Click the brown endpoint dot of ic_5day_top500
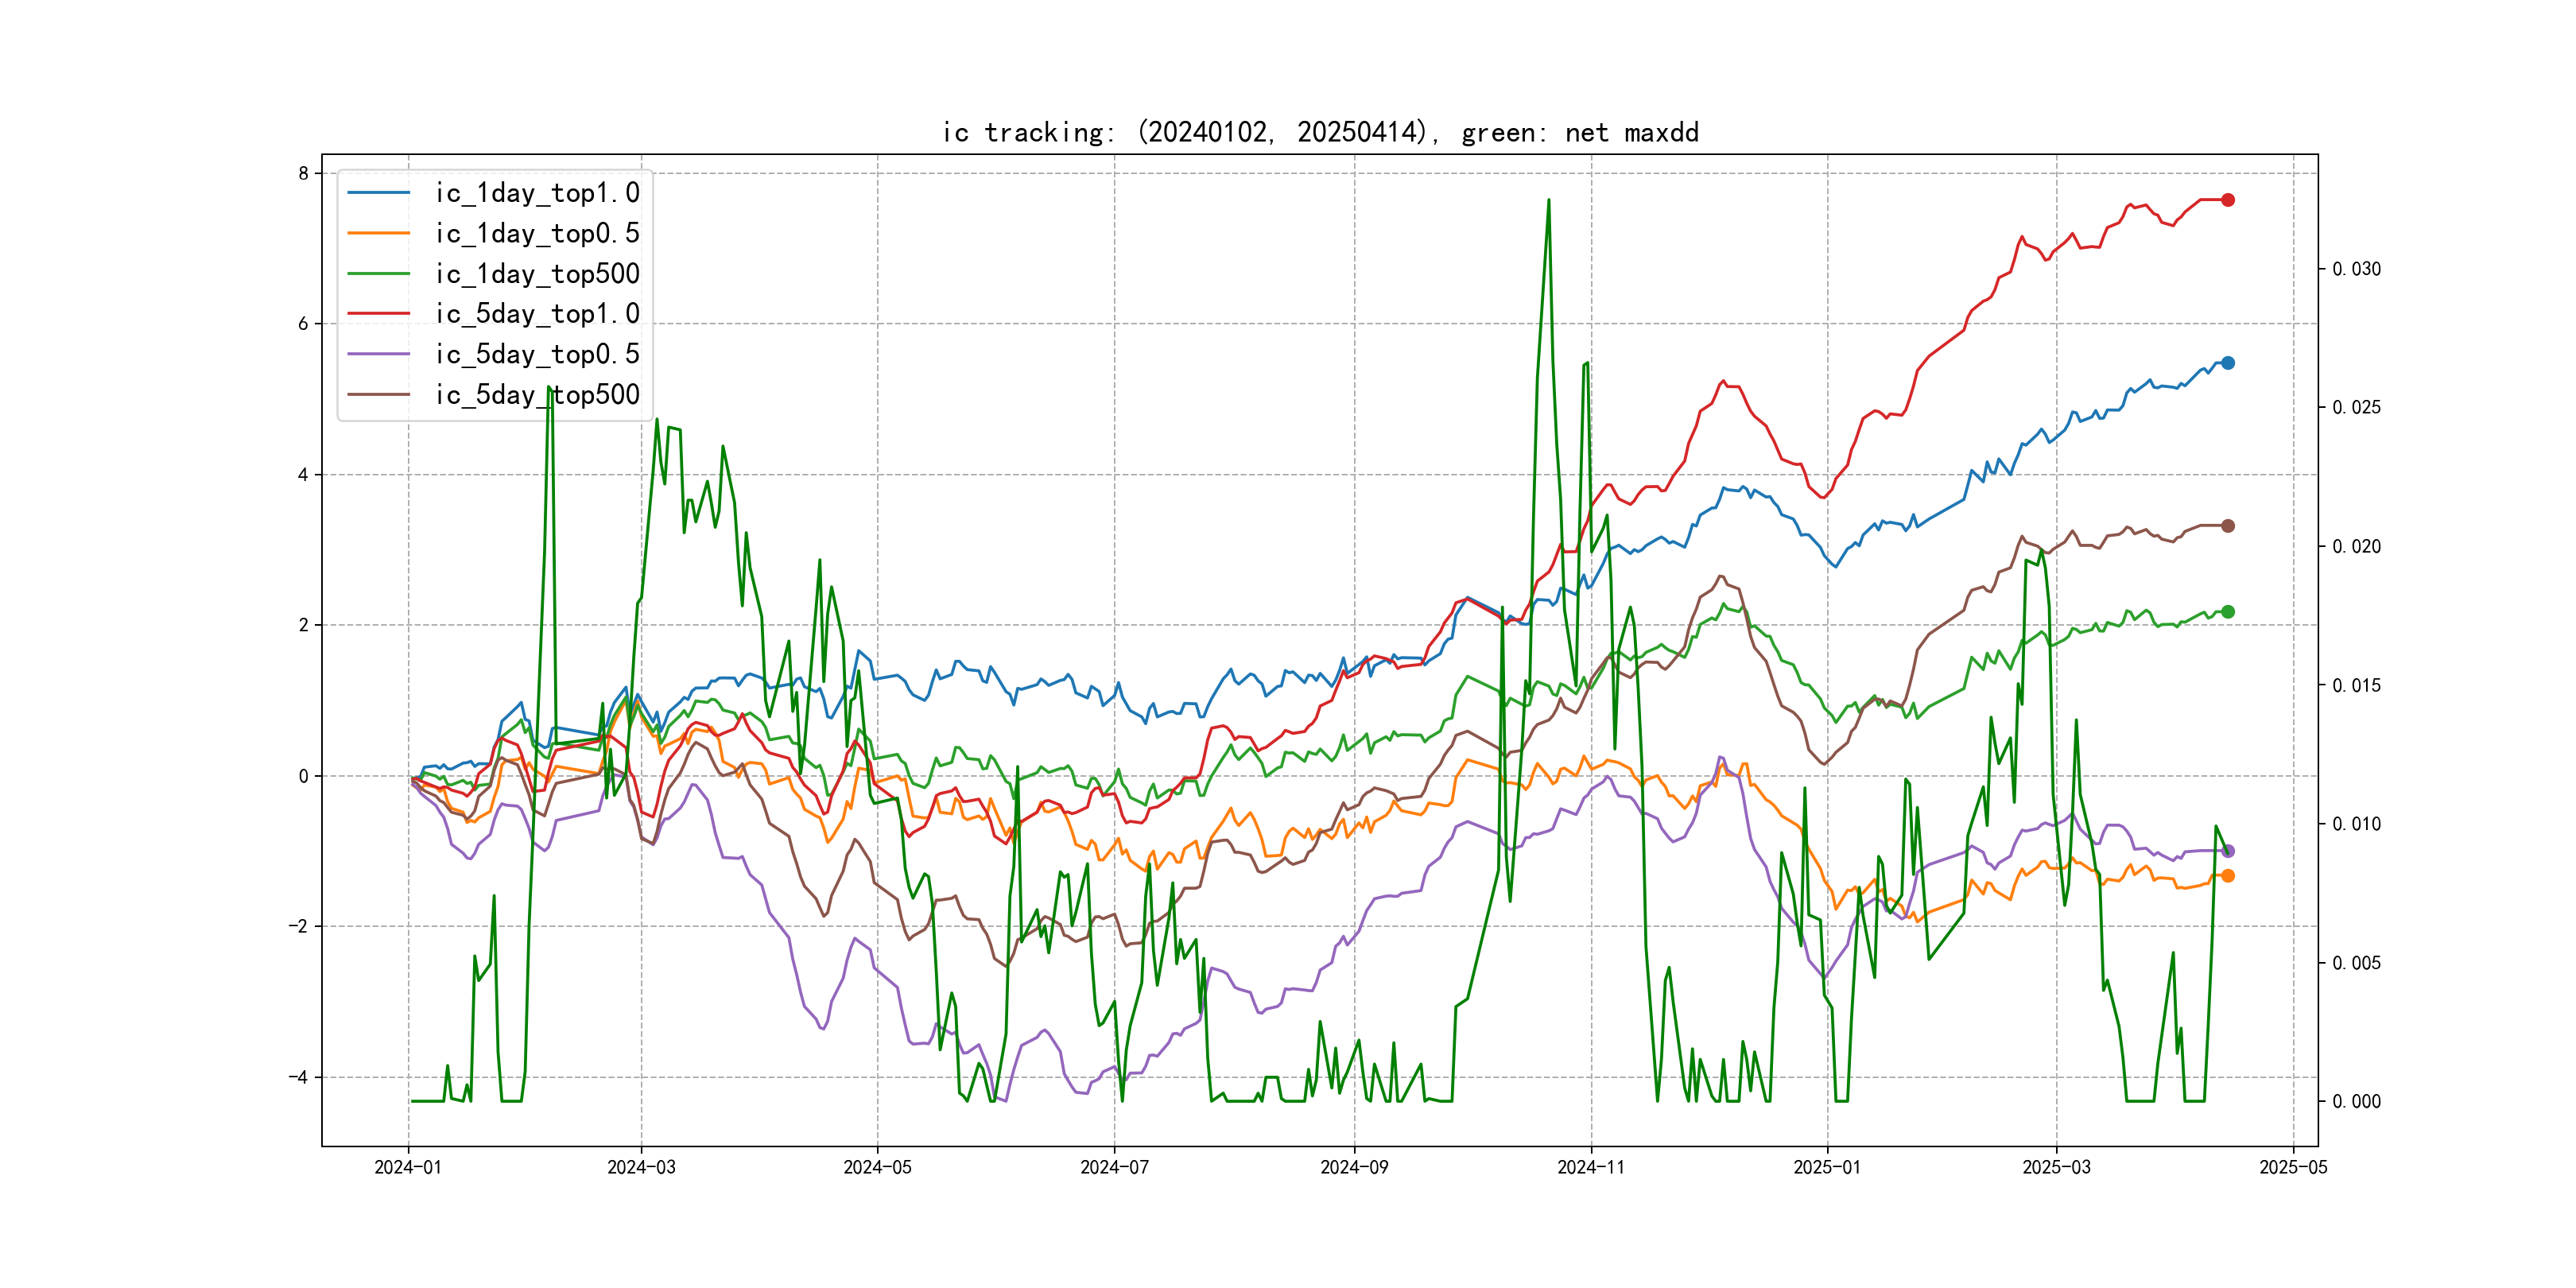The width and height of the screenshot is (2576, 1288). pyautogui.click(x=2227, y=526)
